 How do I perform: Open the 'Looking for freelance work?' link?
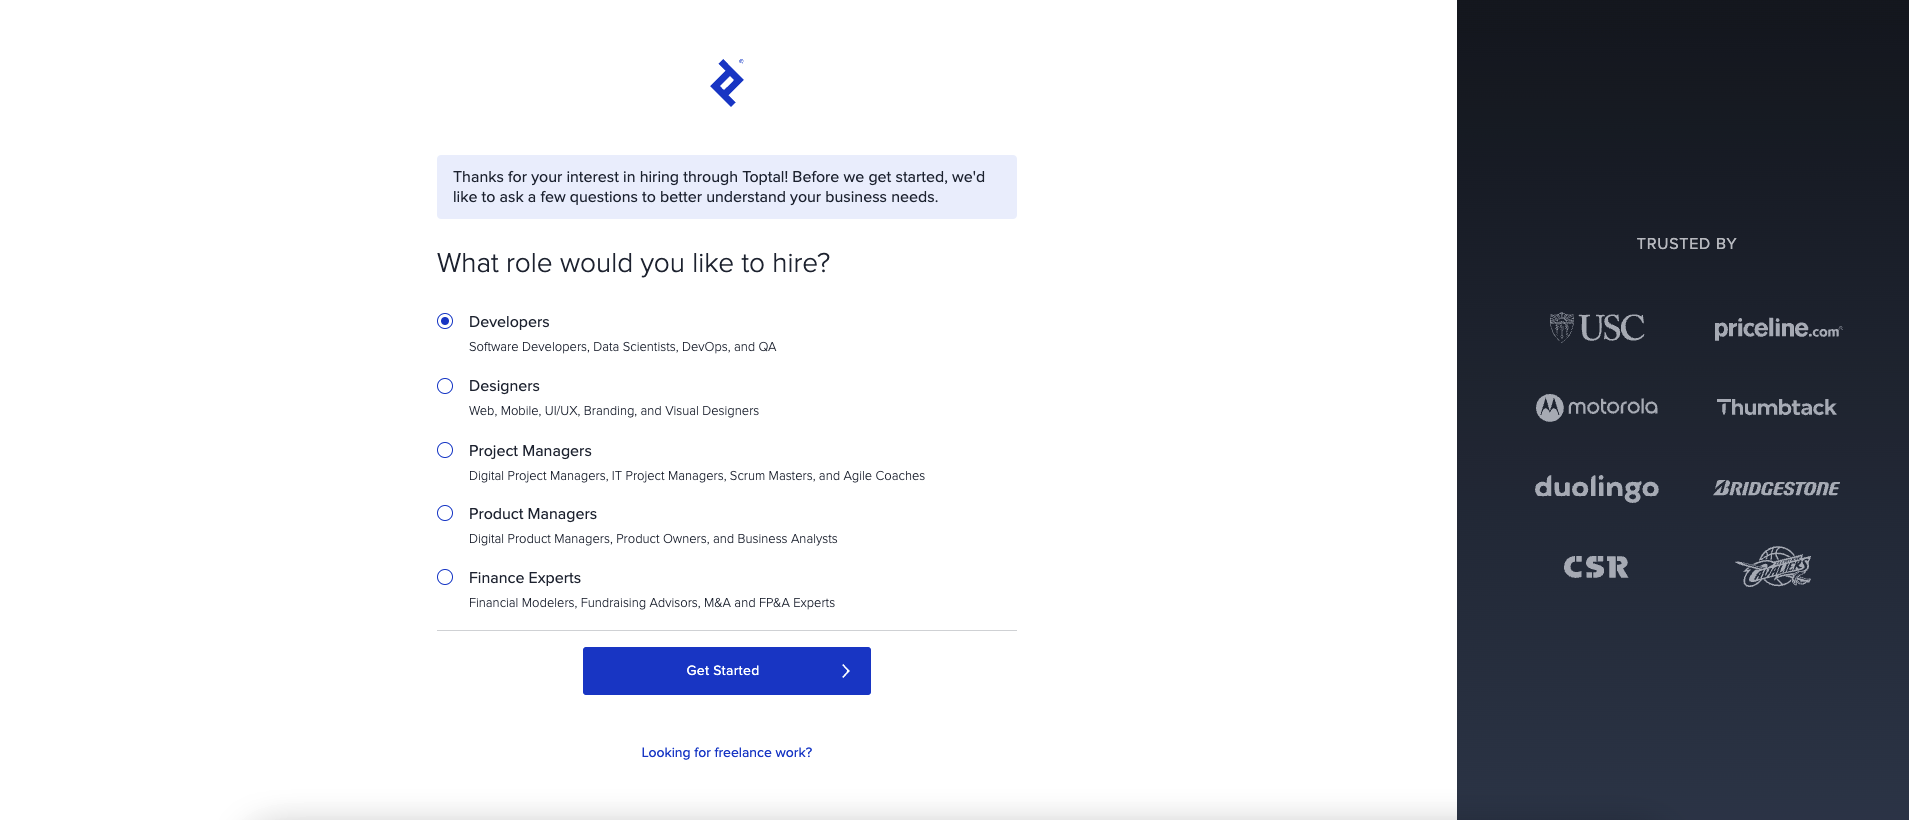tap(727, 753)
